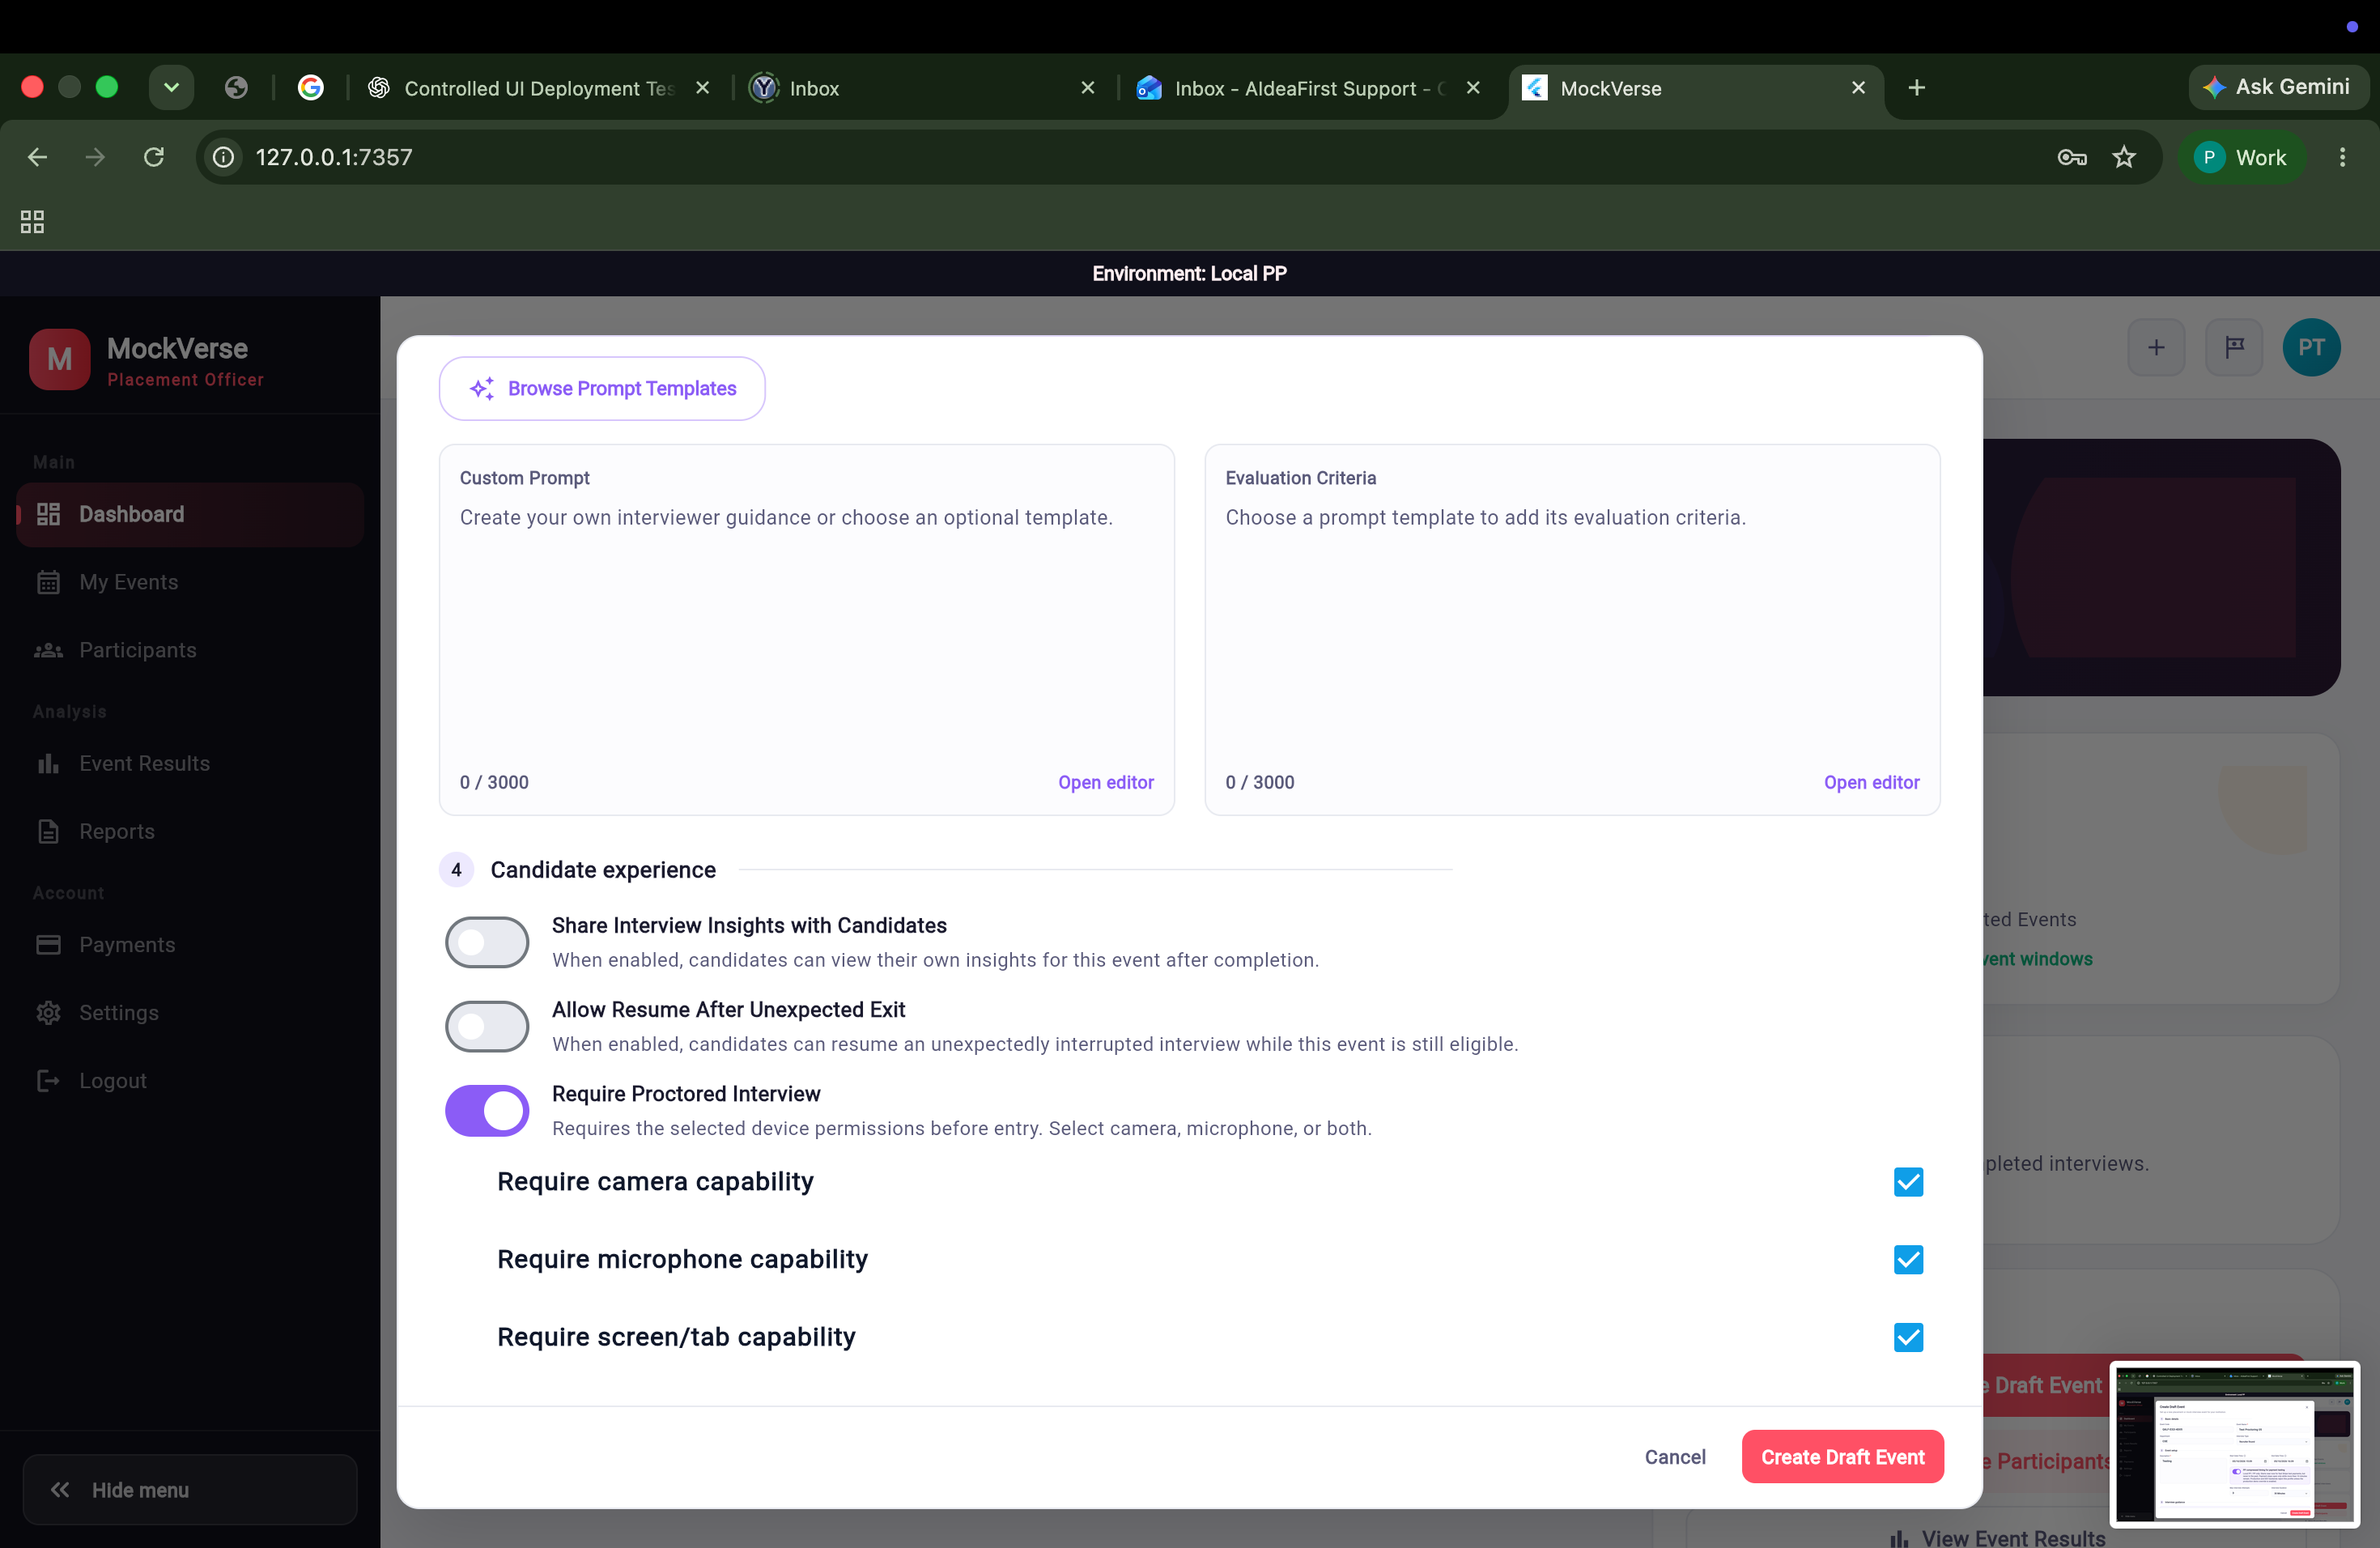Click the screenshot preview thumbnail
The width and height of the screenshot is (2380, 1548).
pos(2235,1444)
